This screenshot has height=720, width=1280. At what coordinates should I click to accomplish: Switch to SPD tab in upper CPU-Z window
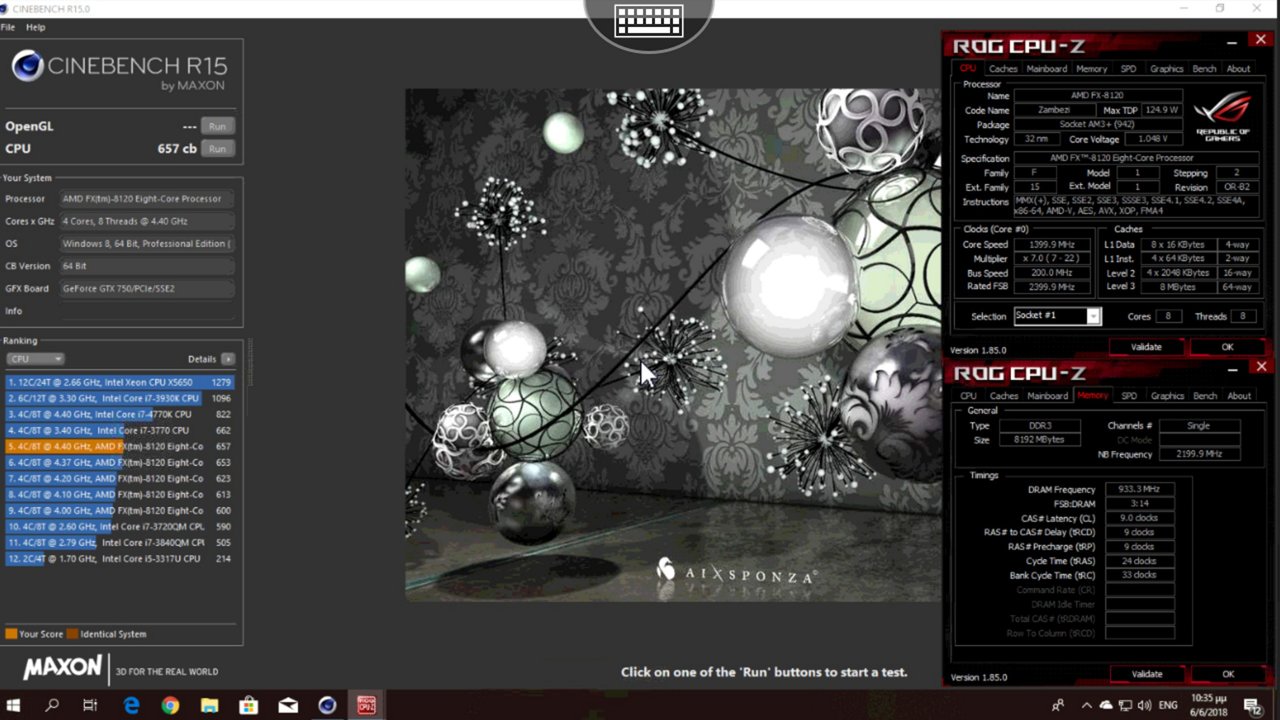click(x=1128, y=69)
